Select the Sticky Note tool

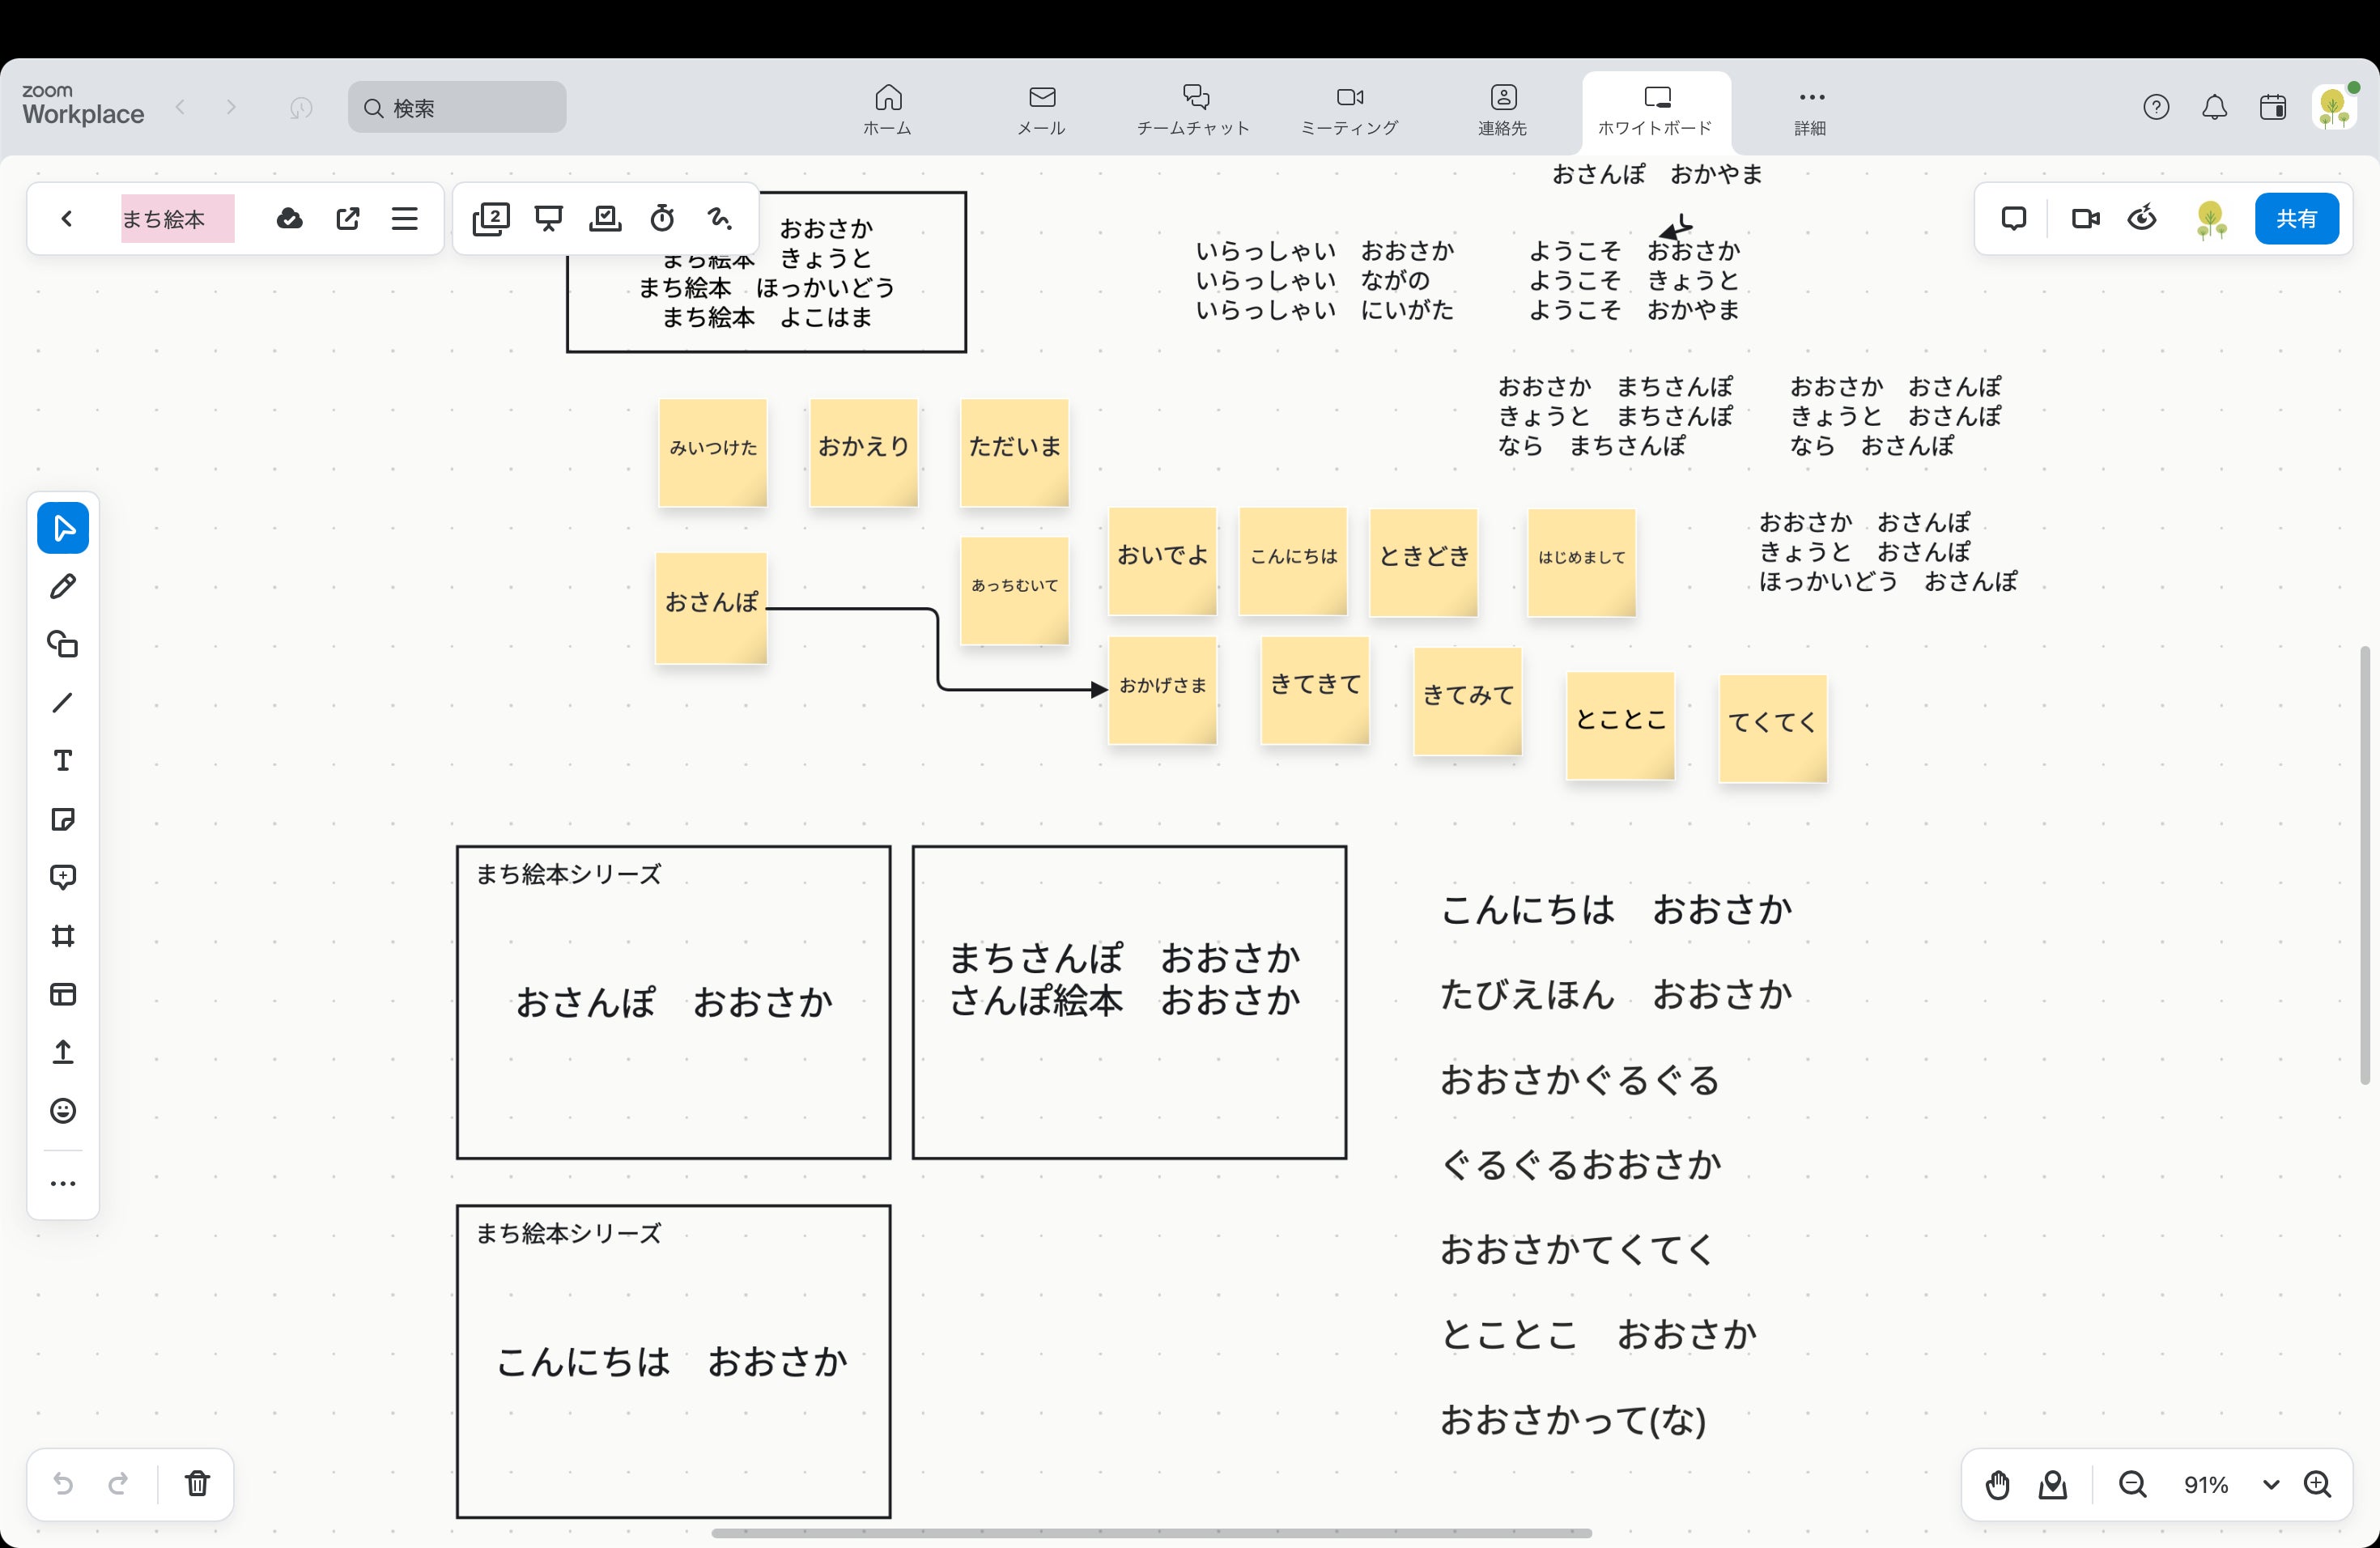(63, 820)
